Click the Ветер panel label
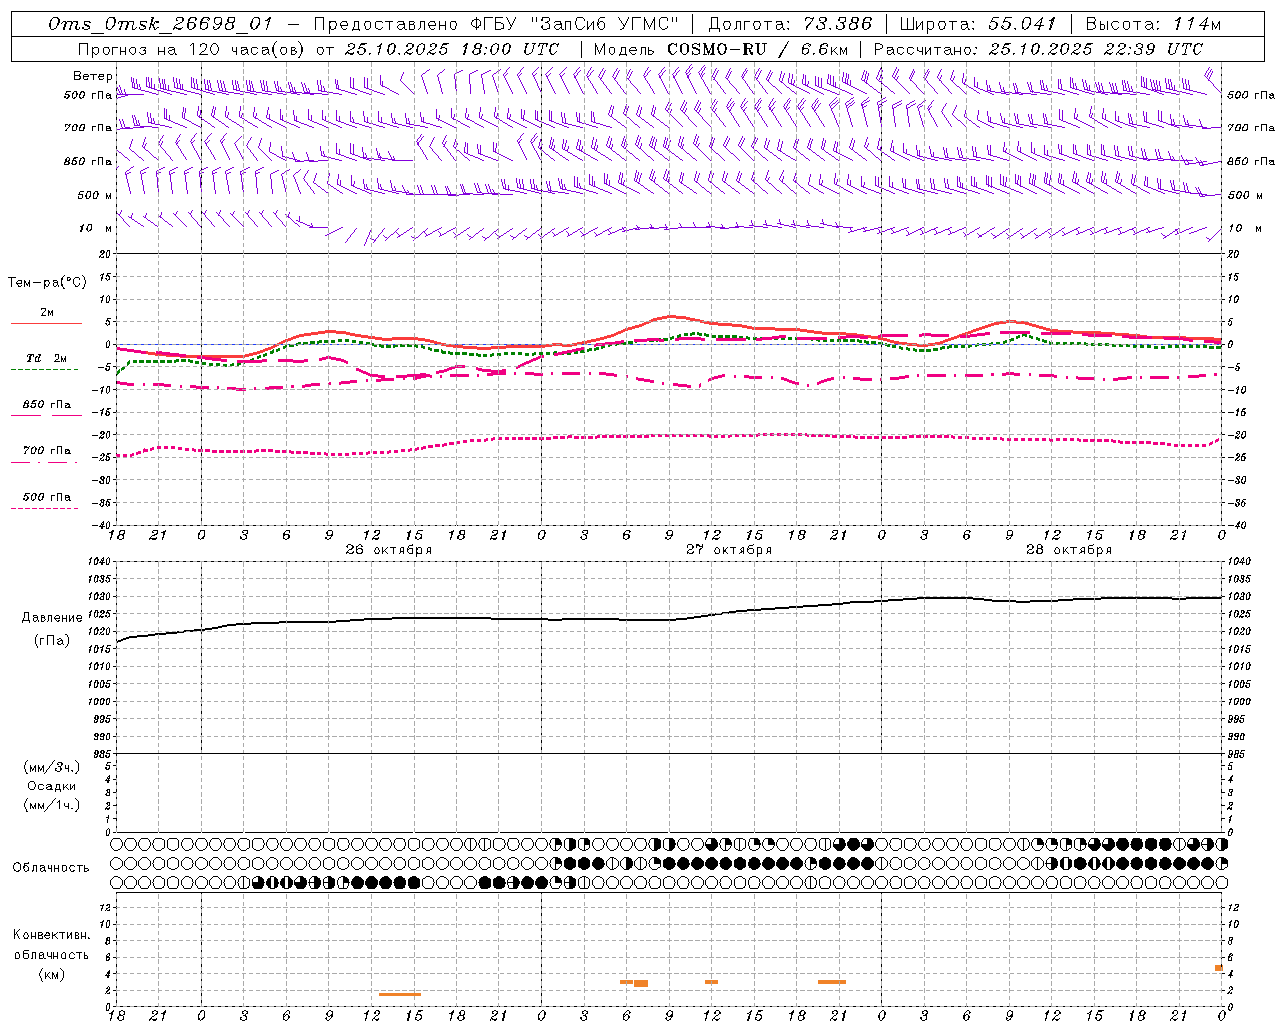Viewport: 1280px width, 1024px height. tap(93, 76)
